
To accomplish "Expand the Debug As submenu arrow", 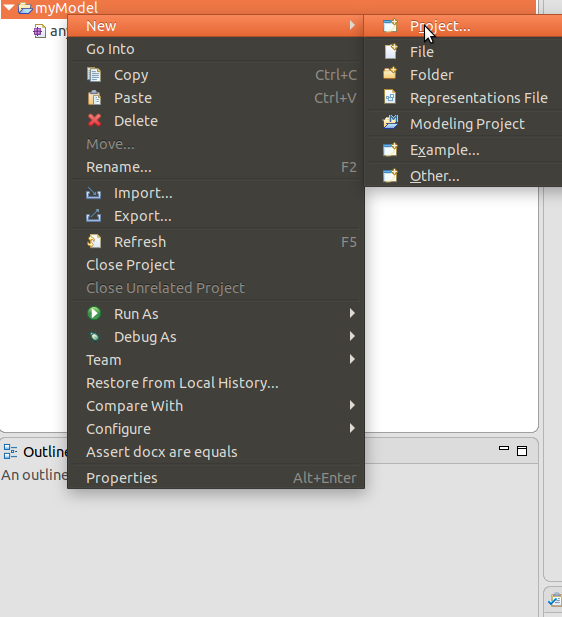I will (x=352, y=336).
